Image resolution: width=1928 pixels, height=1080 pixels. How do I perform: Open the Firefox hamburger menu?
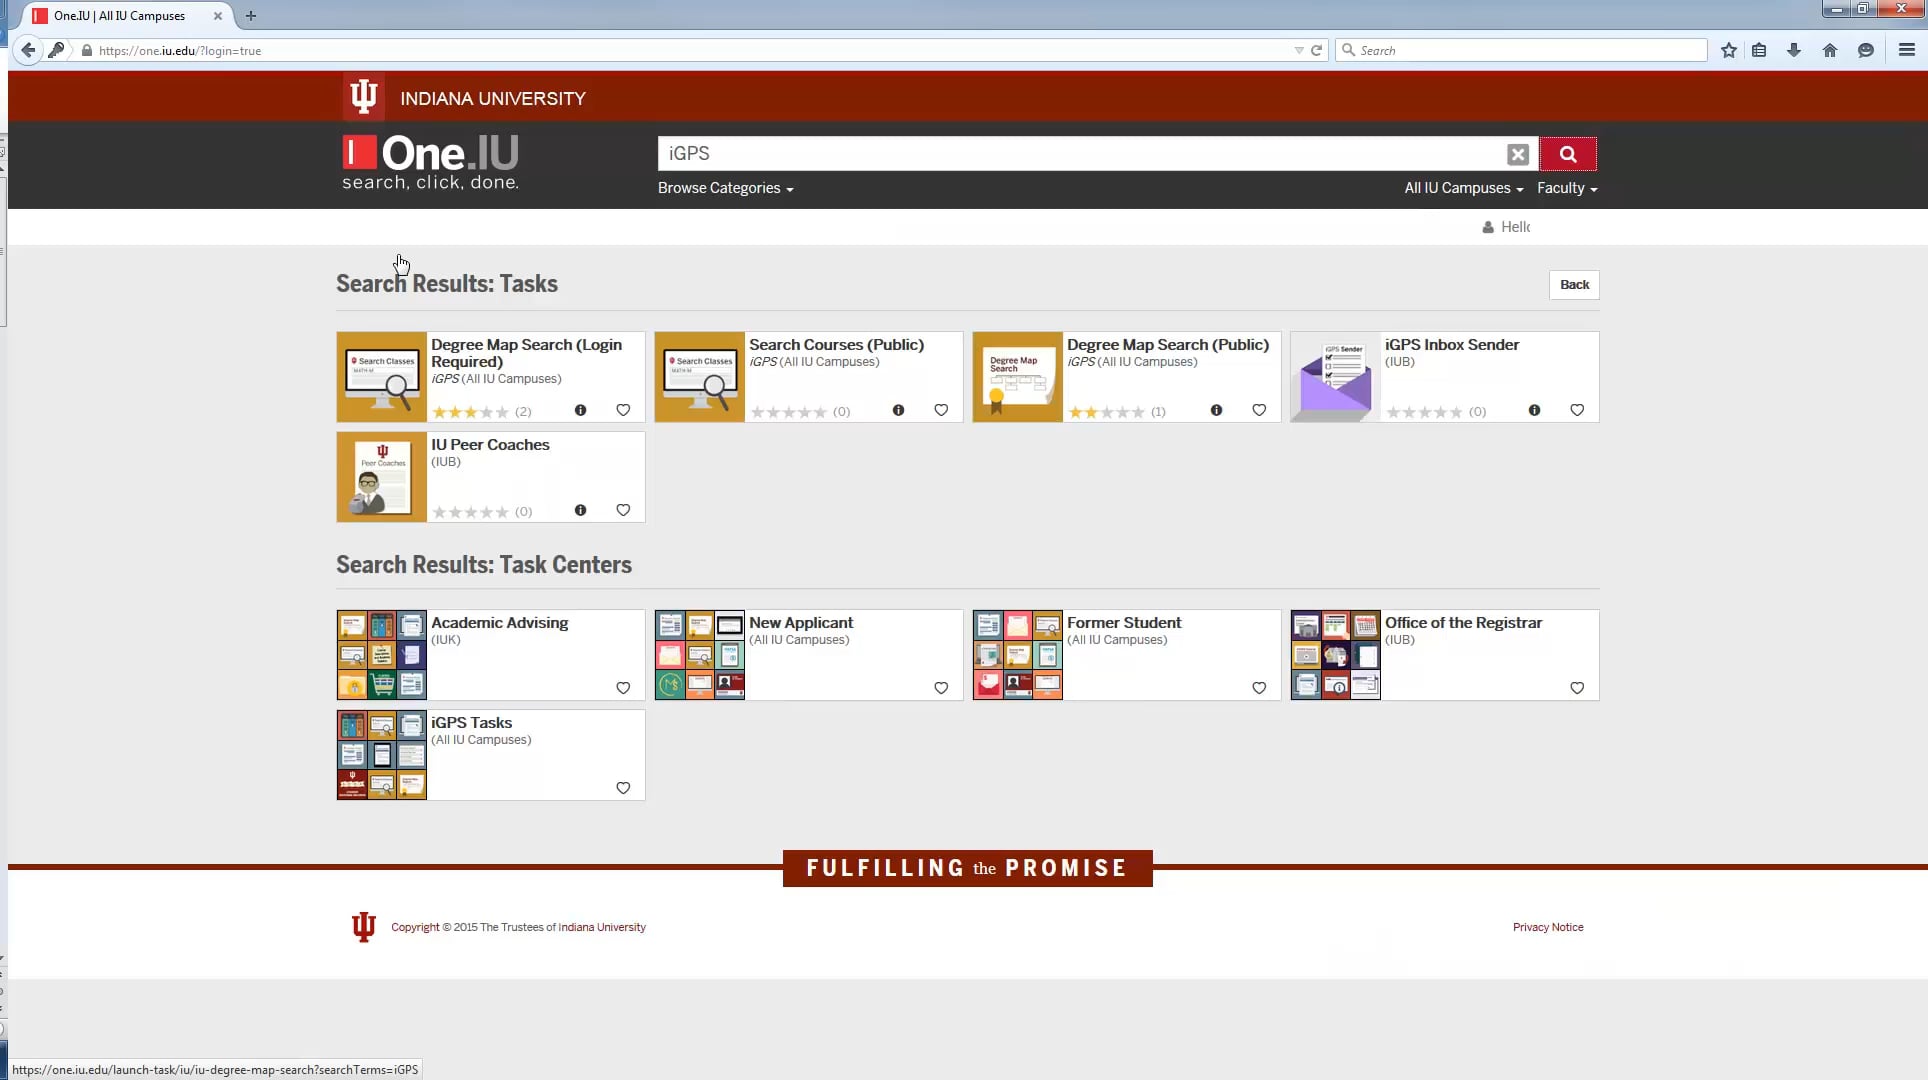pyautogui.click(x=1906, y=50)
